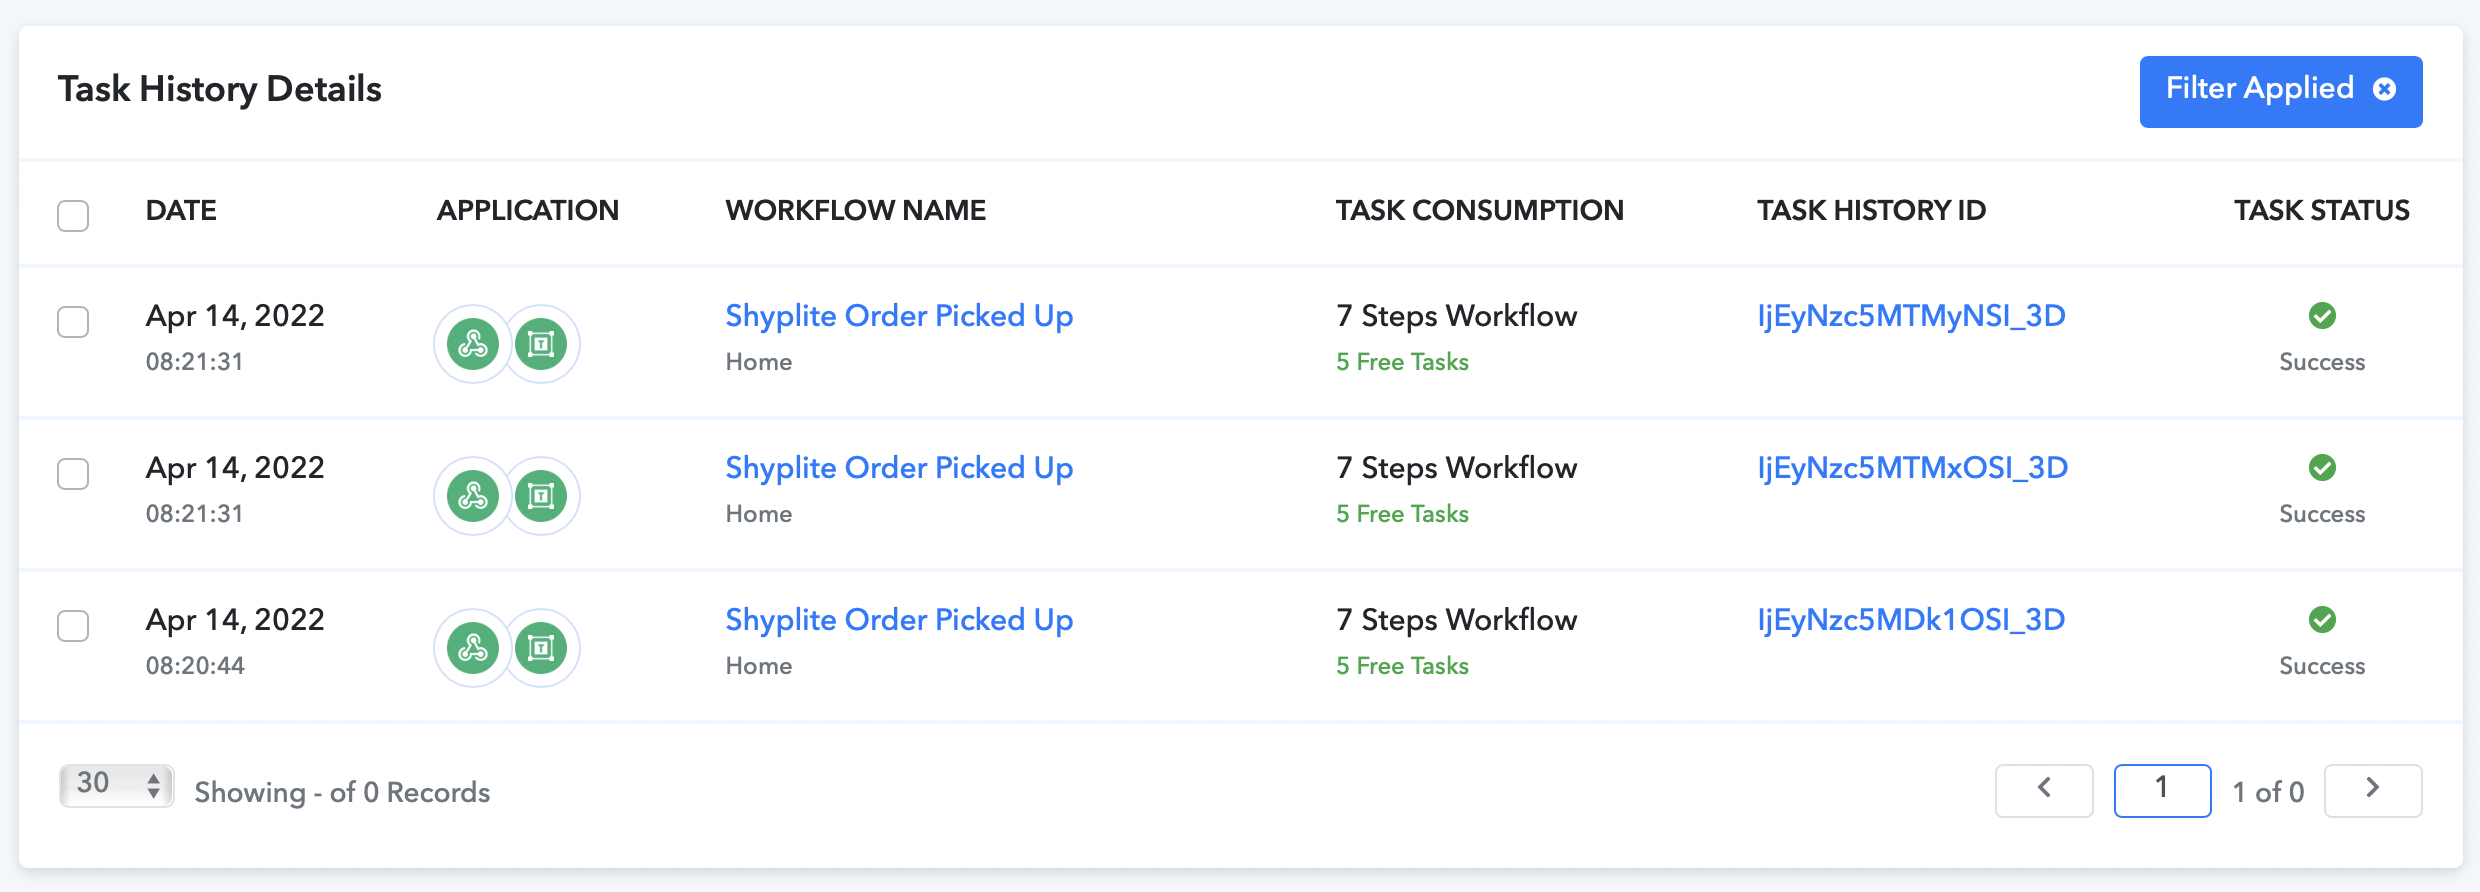Check the first task row checkbox
The width and height of the screenshot is (2480, 892).
pyautogui.click(x=73, y=321)
